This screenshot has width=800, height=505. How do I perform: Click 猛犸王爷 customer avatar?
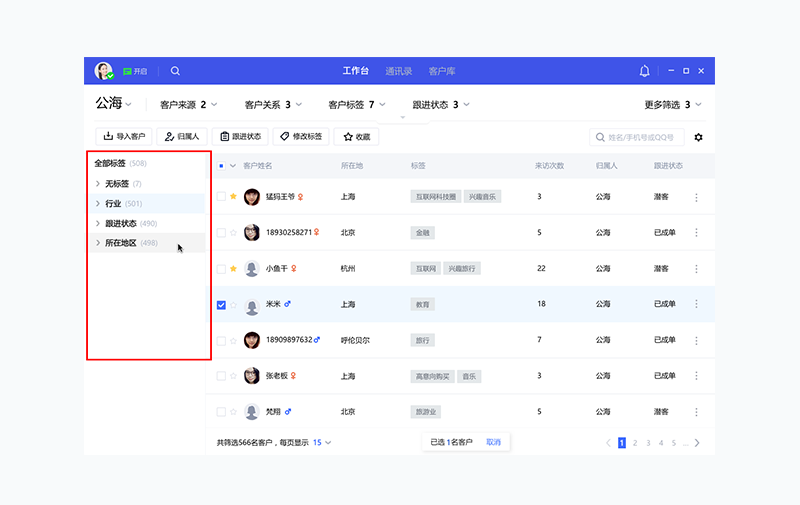pyautogui.click(x=252, y=196)
